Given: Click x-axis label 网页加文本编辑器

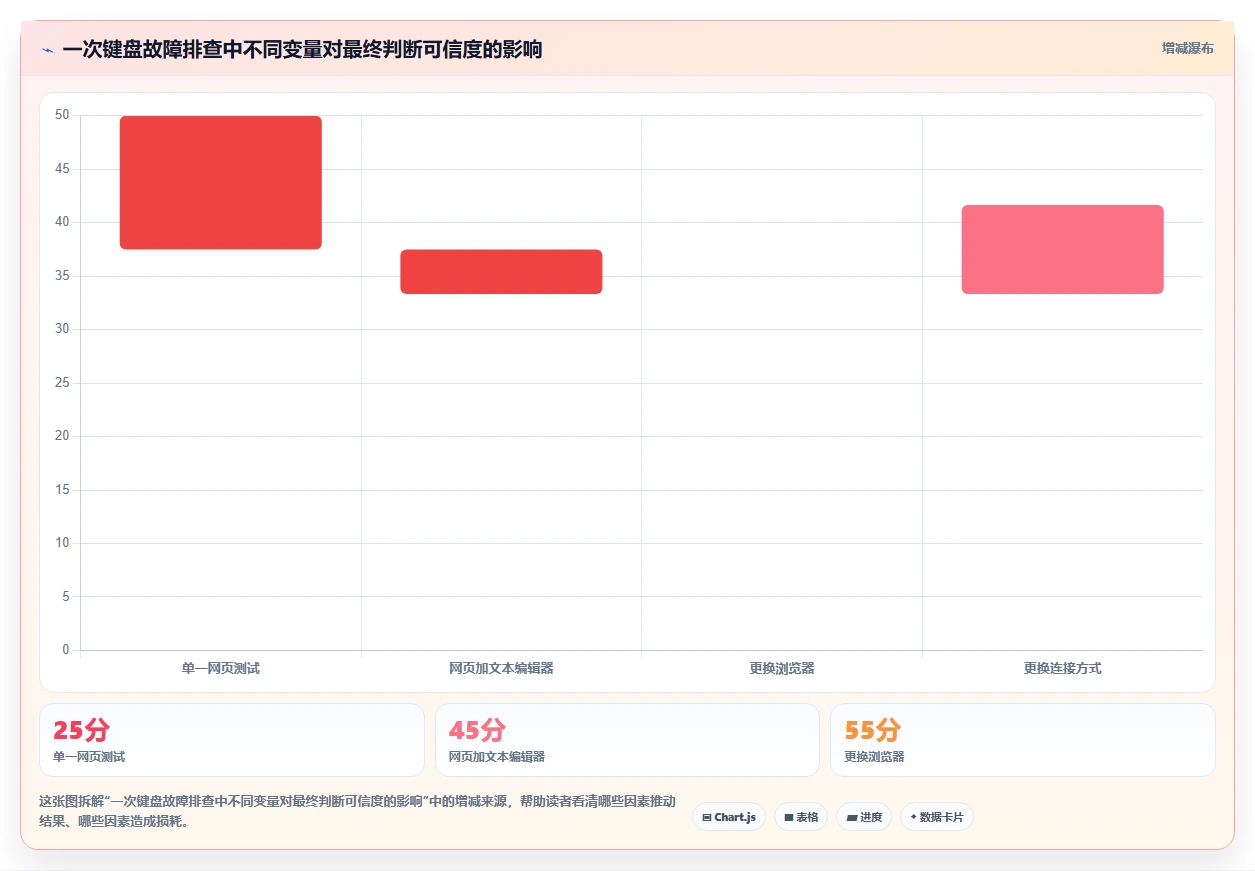Looking at the screenshot, I should 501,668.
